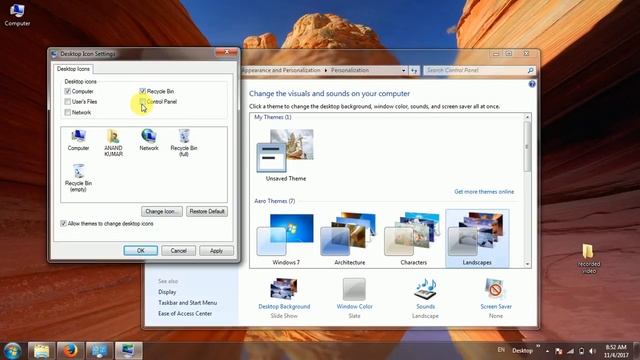Viewport: 640px width, 360px height.
Task: Click the themes list scrollbar thumb
Action: pos(527,146)
